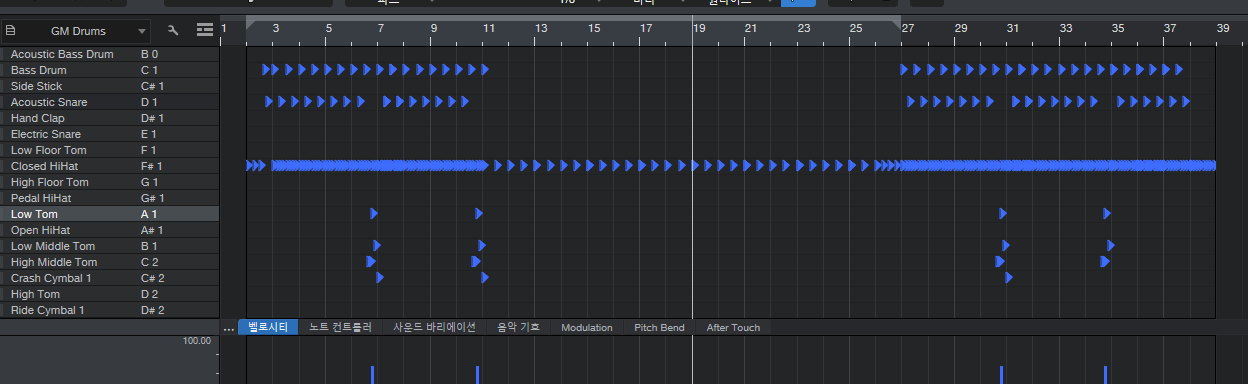Select the High Middle Tom note at bar 31

[x=1000, y=262]
